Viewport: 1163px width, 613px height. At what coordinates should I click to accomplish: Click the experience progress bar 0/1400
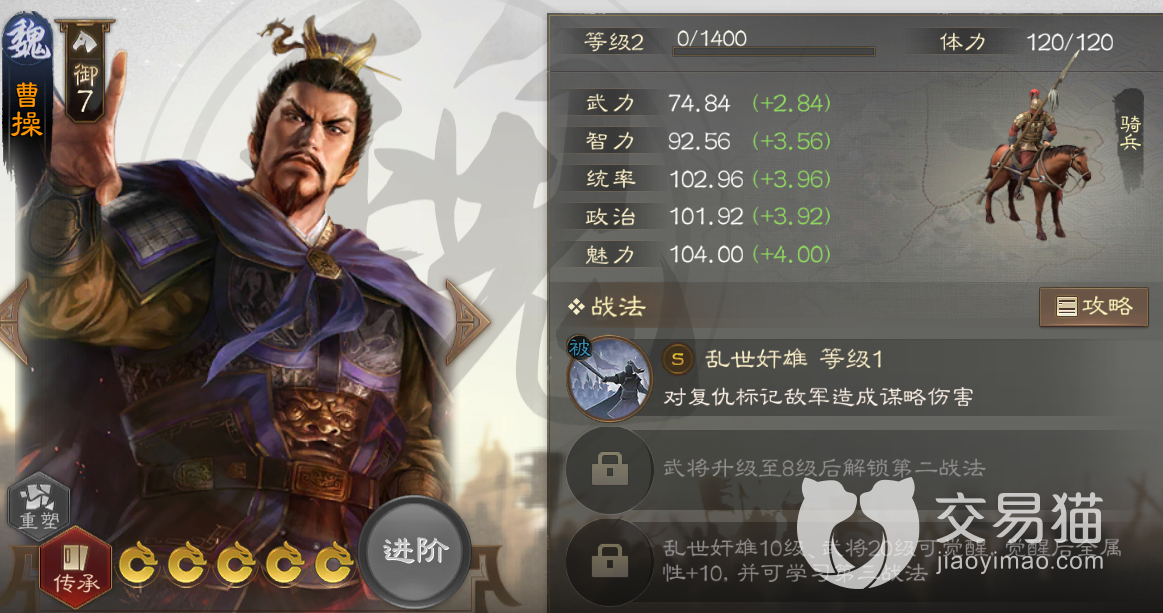coord(774,52)
